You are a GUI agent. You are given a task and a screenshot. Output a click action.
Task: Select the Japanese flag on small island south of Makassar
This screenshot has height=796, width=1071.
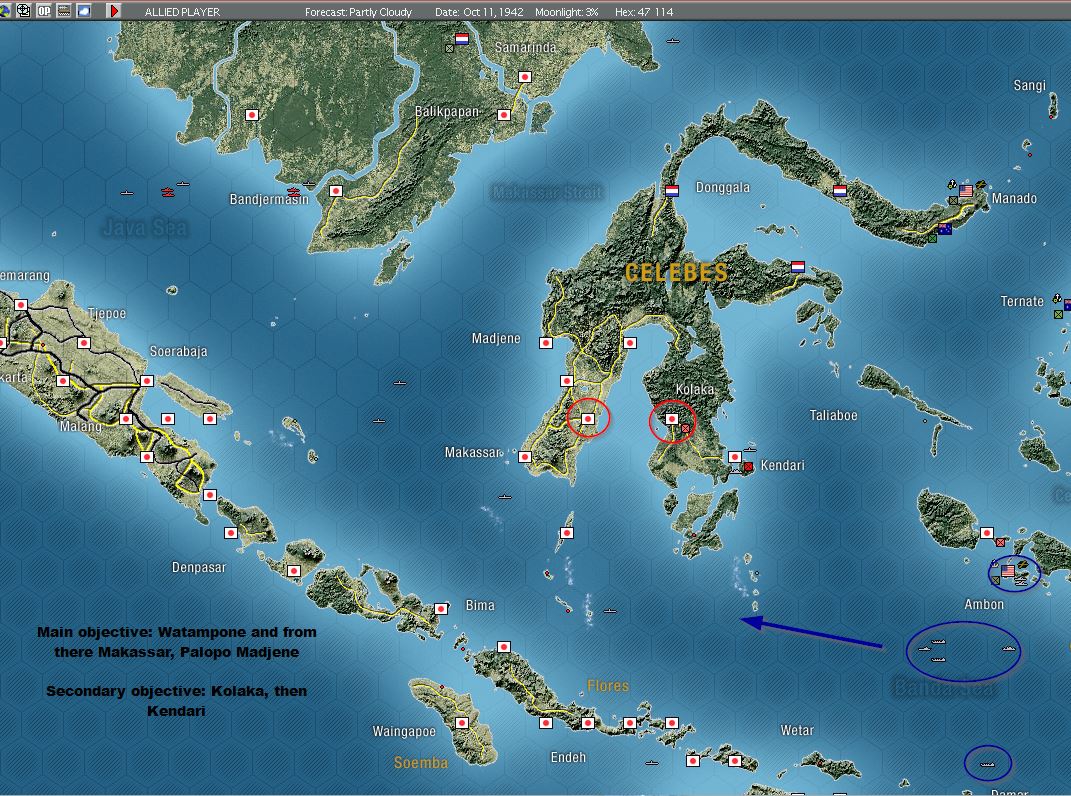[567, 533]
